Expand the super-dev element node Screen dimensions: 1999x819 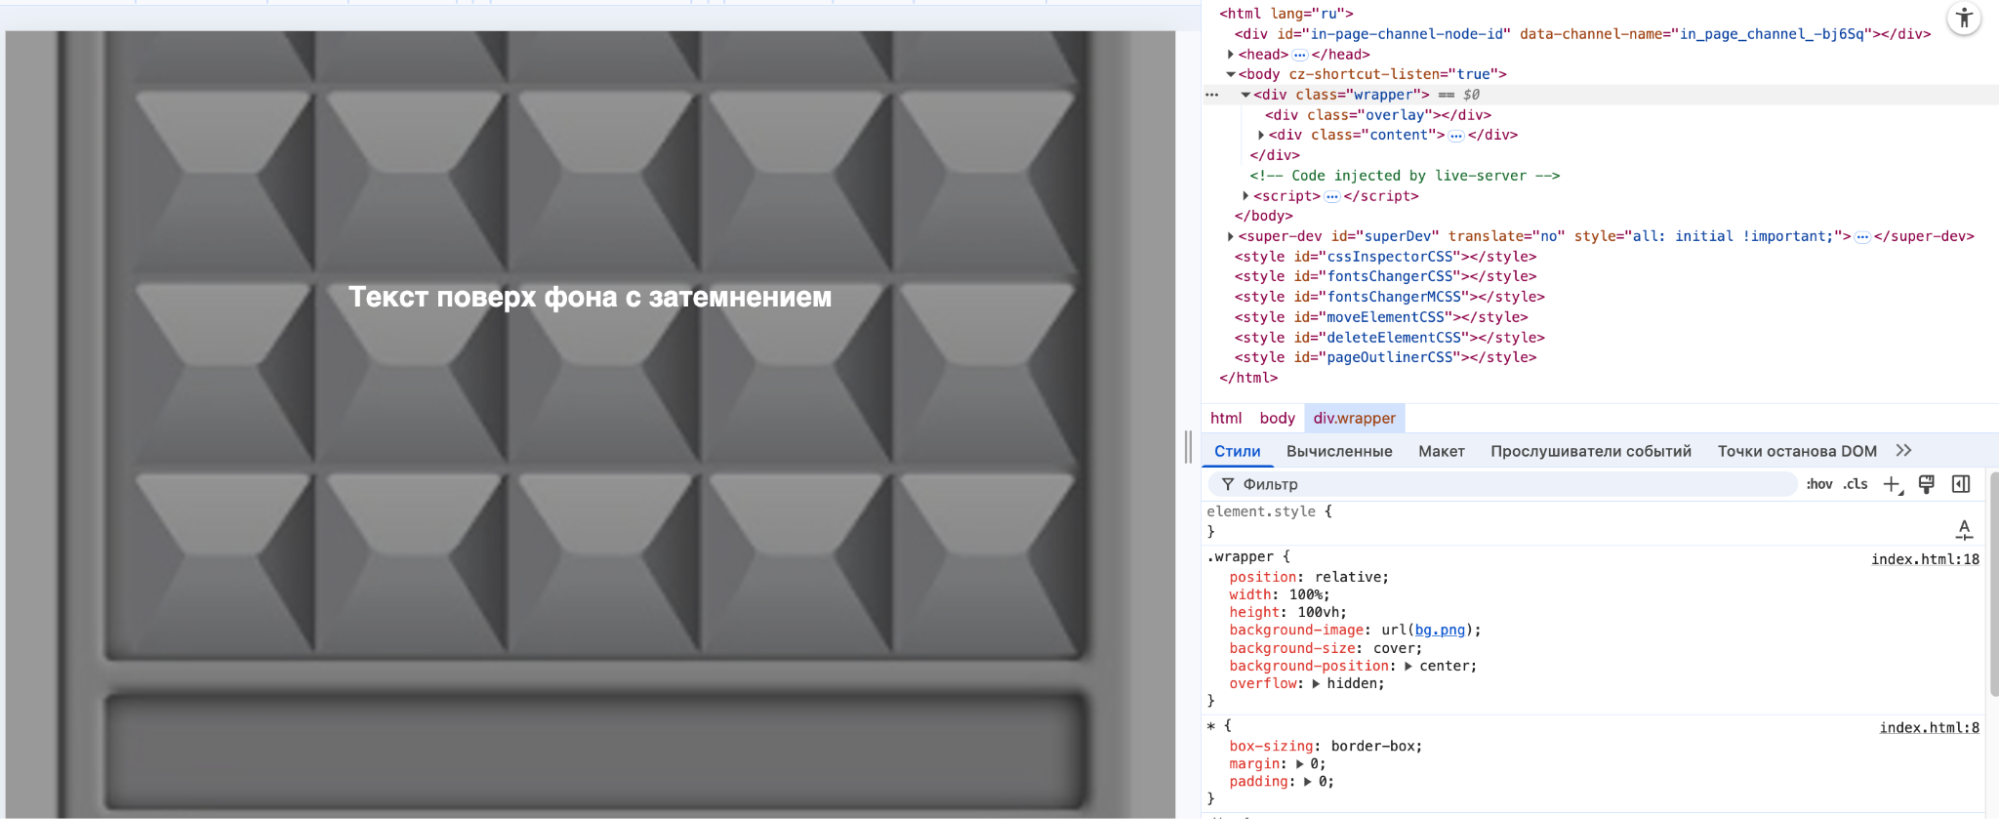pos(1231,237)
